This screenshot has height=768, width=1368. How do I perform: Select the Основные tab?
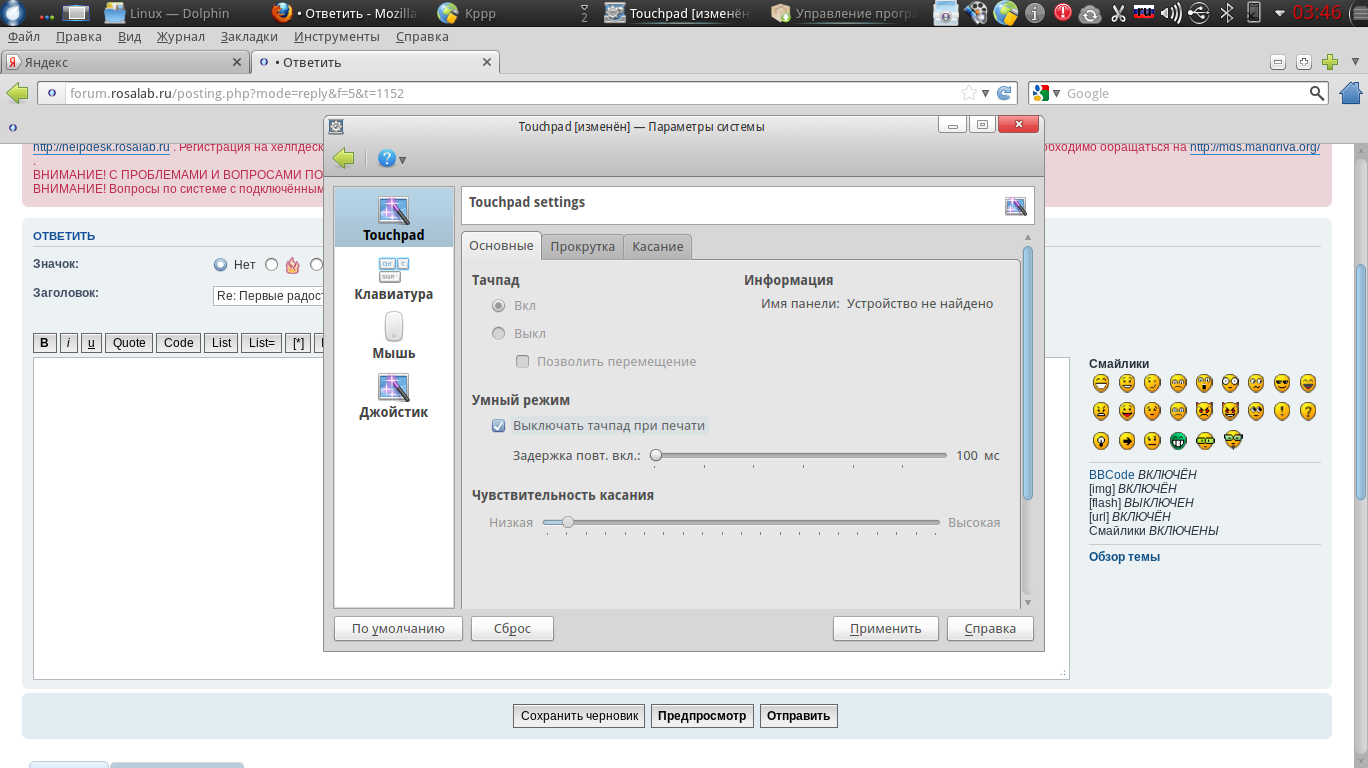(501, 246)
